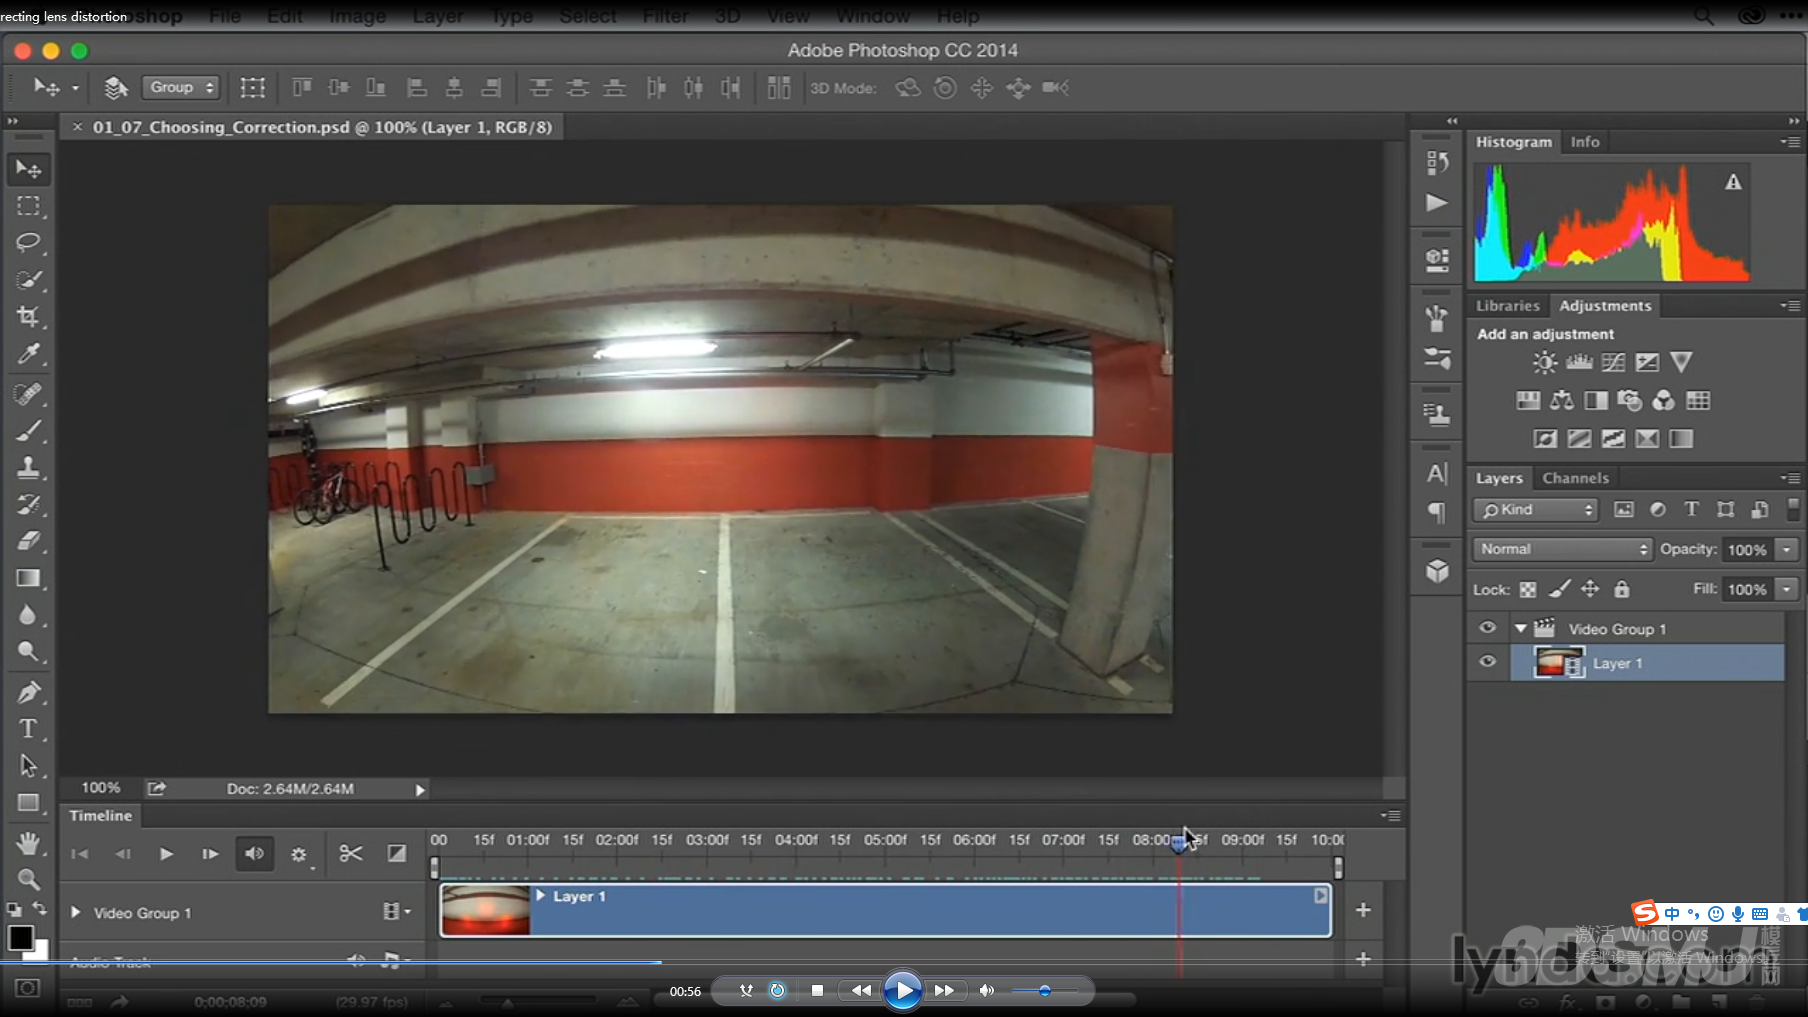This screenshot has width=1808, height=1017.
Task: Toggle lock transparent pixels
Action: coord(1528,589)
